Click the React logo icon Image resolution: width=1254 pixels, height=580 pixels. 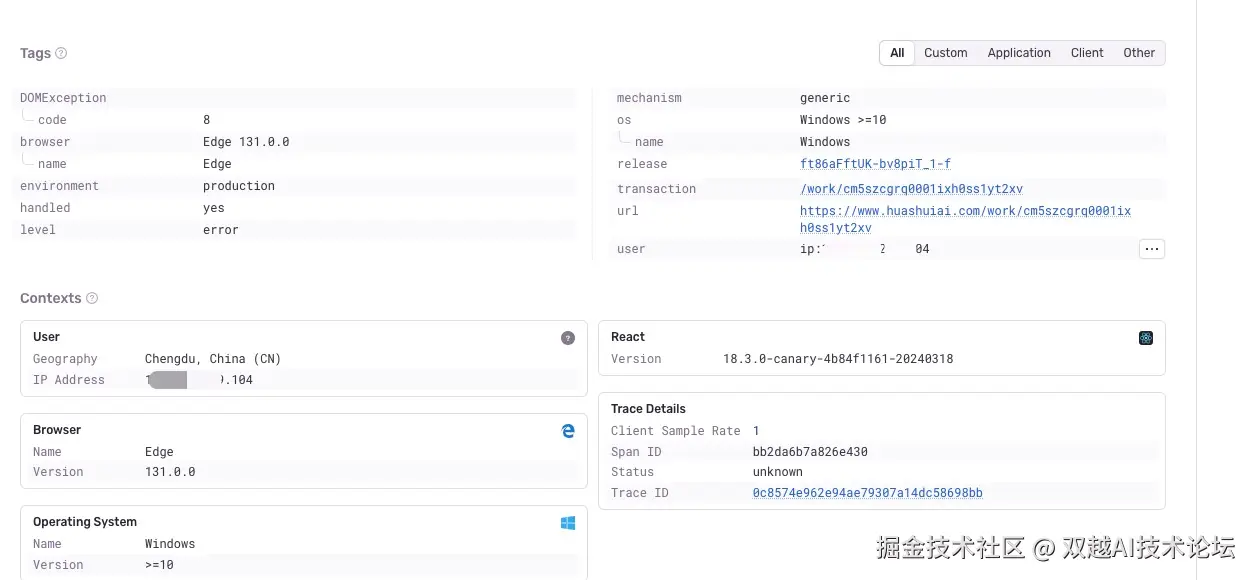click(1145, 338)
